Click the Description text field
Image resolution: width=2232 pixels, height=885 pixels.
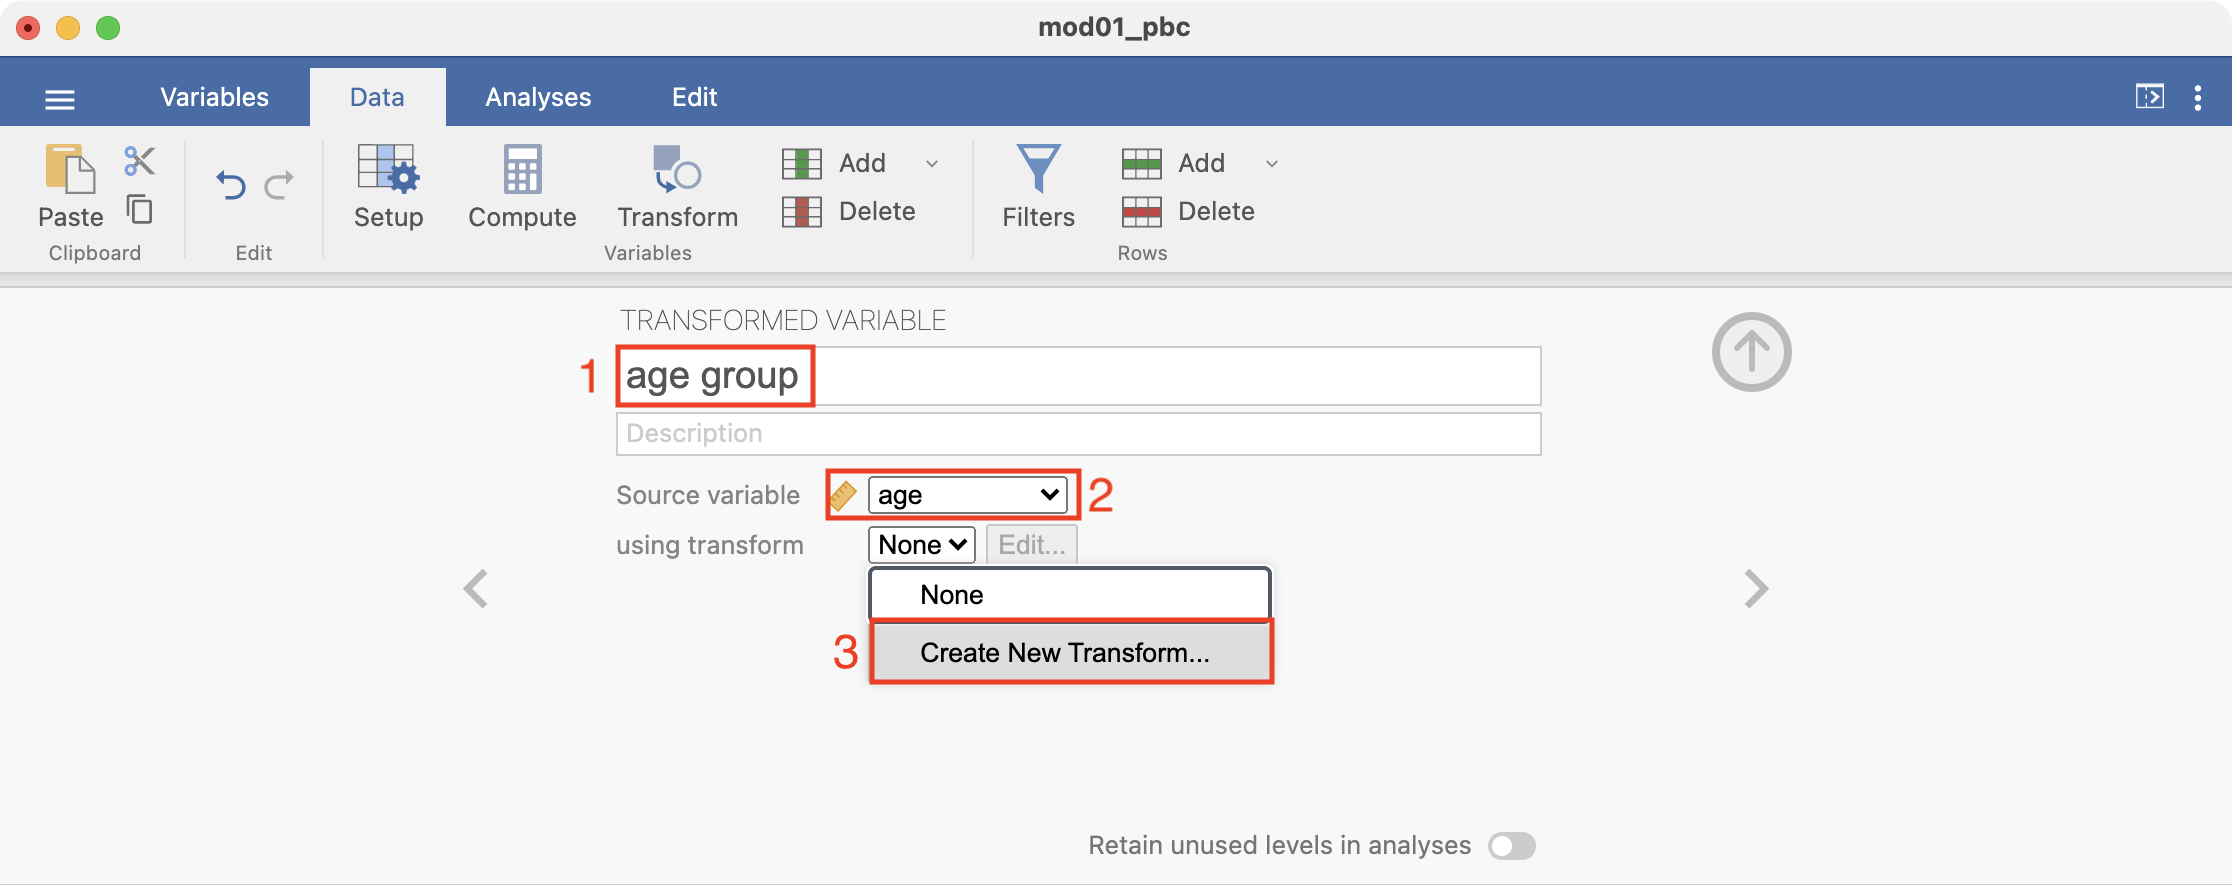[1078, 434]
